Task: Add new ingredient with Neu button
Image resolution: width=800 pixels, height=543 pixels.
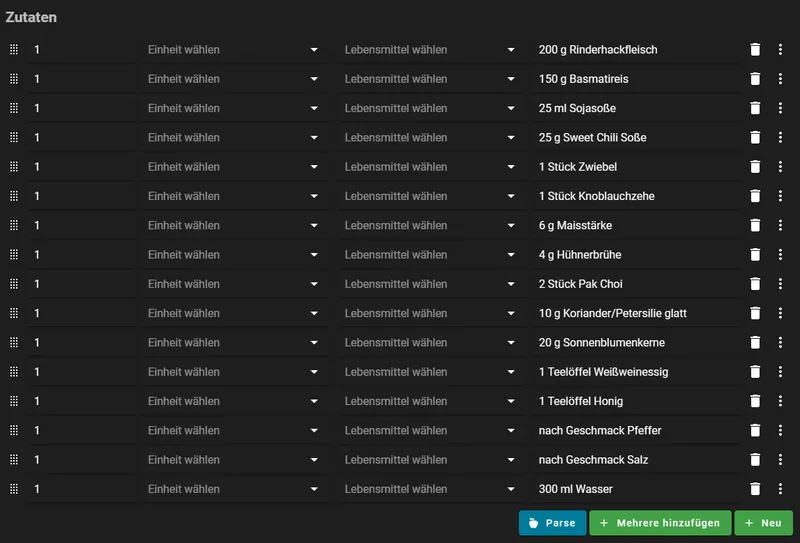Action: coord(763,523)
